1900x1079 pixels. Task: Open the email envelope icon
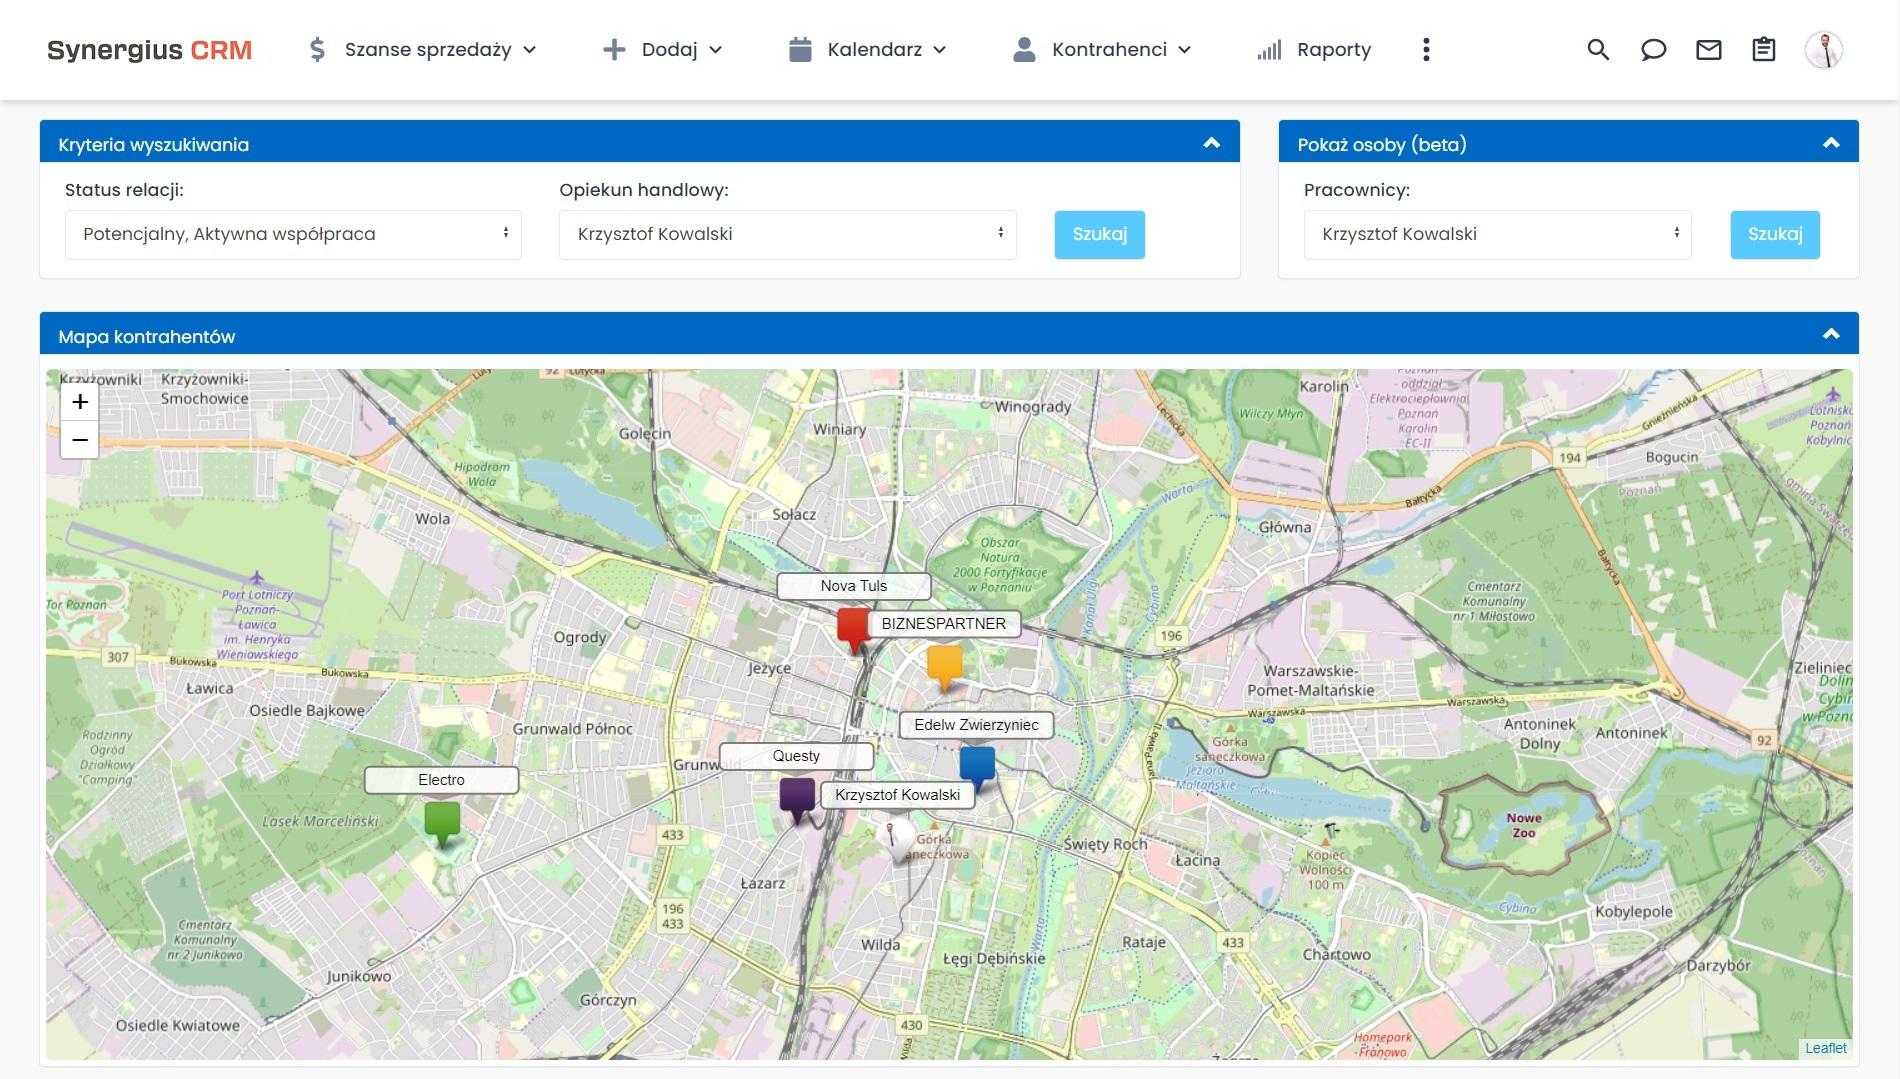pyautogui.click(x=1708, y=49)
